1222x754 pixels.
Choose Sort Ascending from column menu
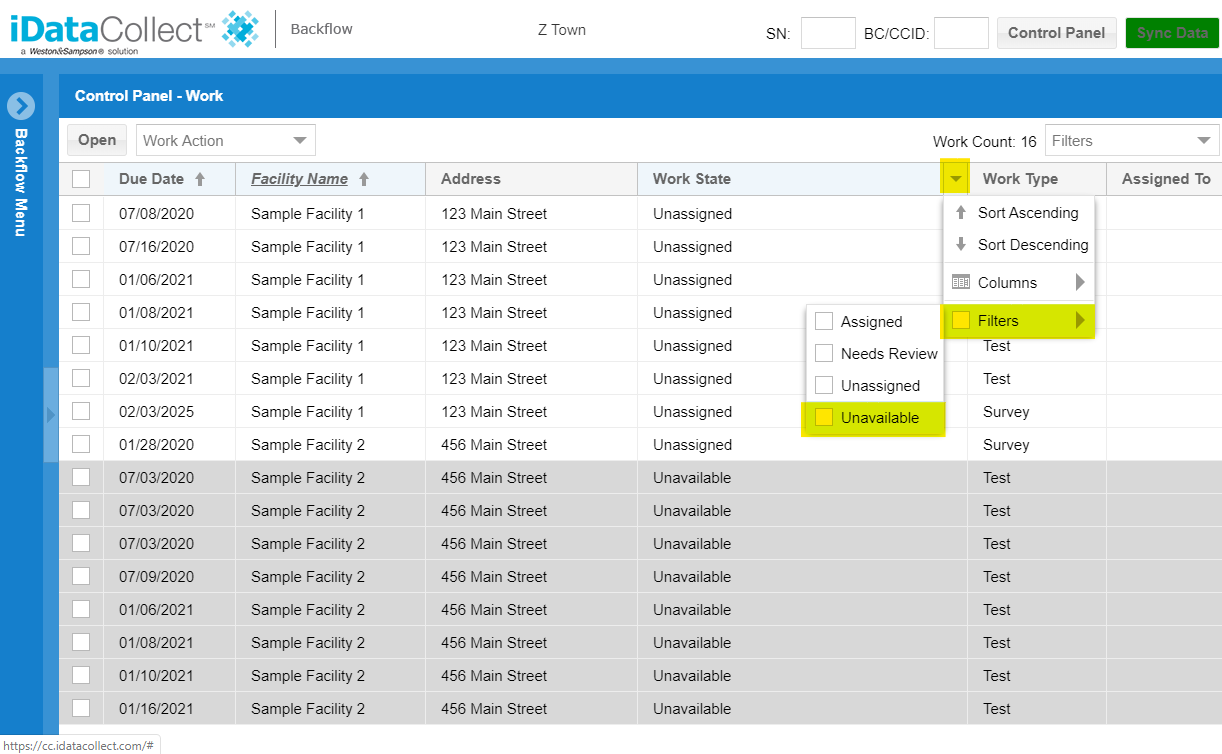tap(1019, 213)
